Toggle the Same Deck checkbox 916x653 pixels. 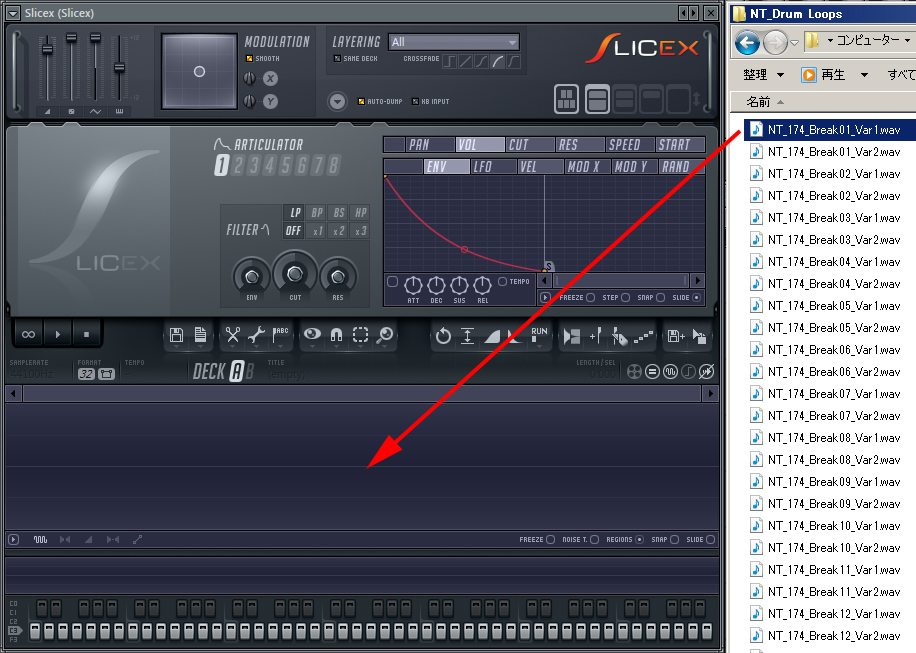337,58
